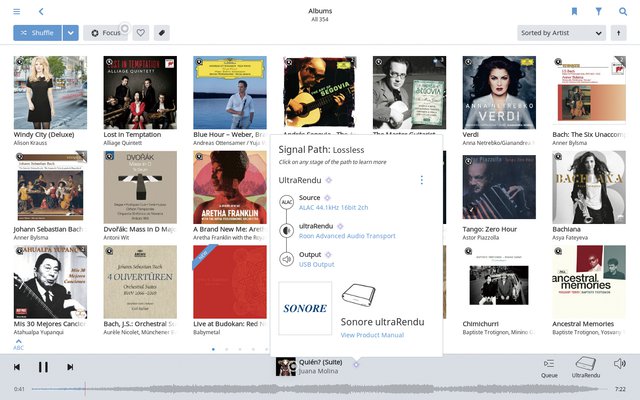Toggle the heart favorites filter

(x=141, y=33)
